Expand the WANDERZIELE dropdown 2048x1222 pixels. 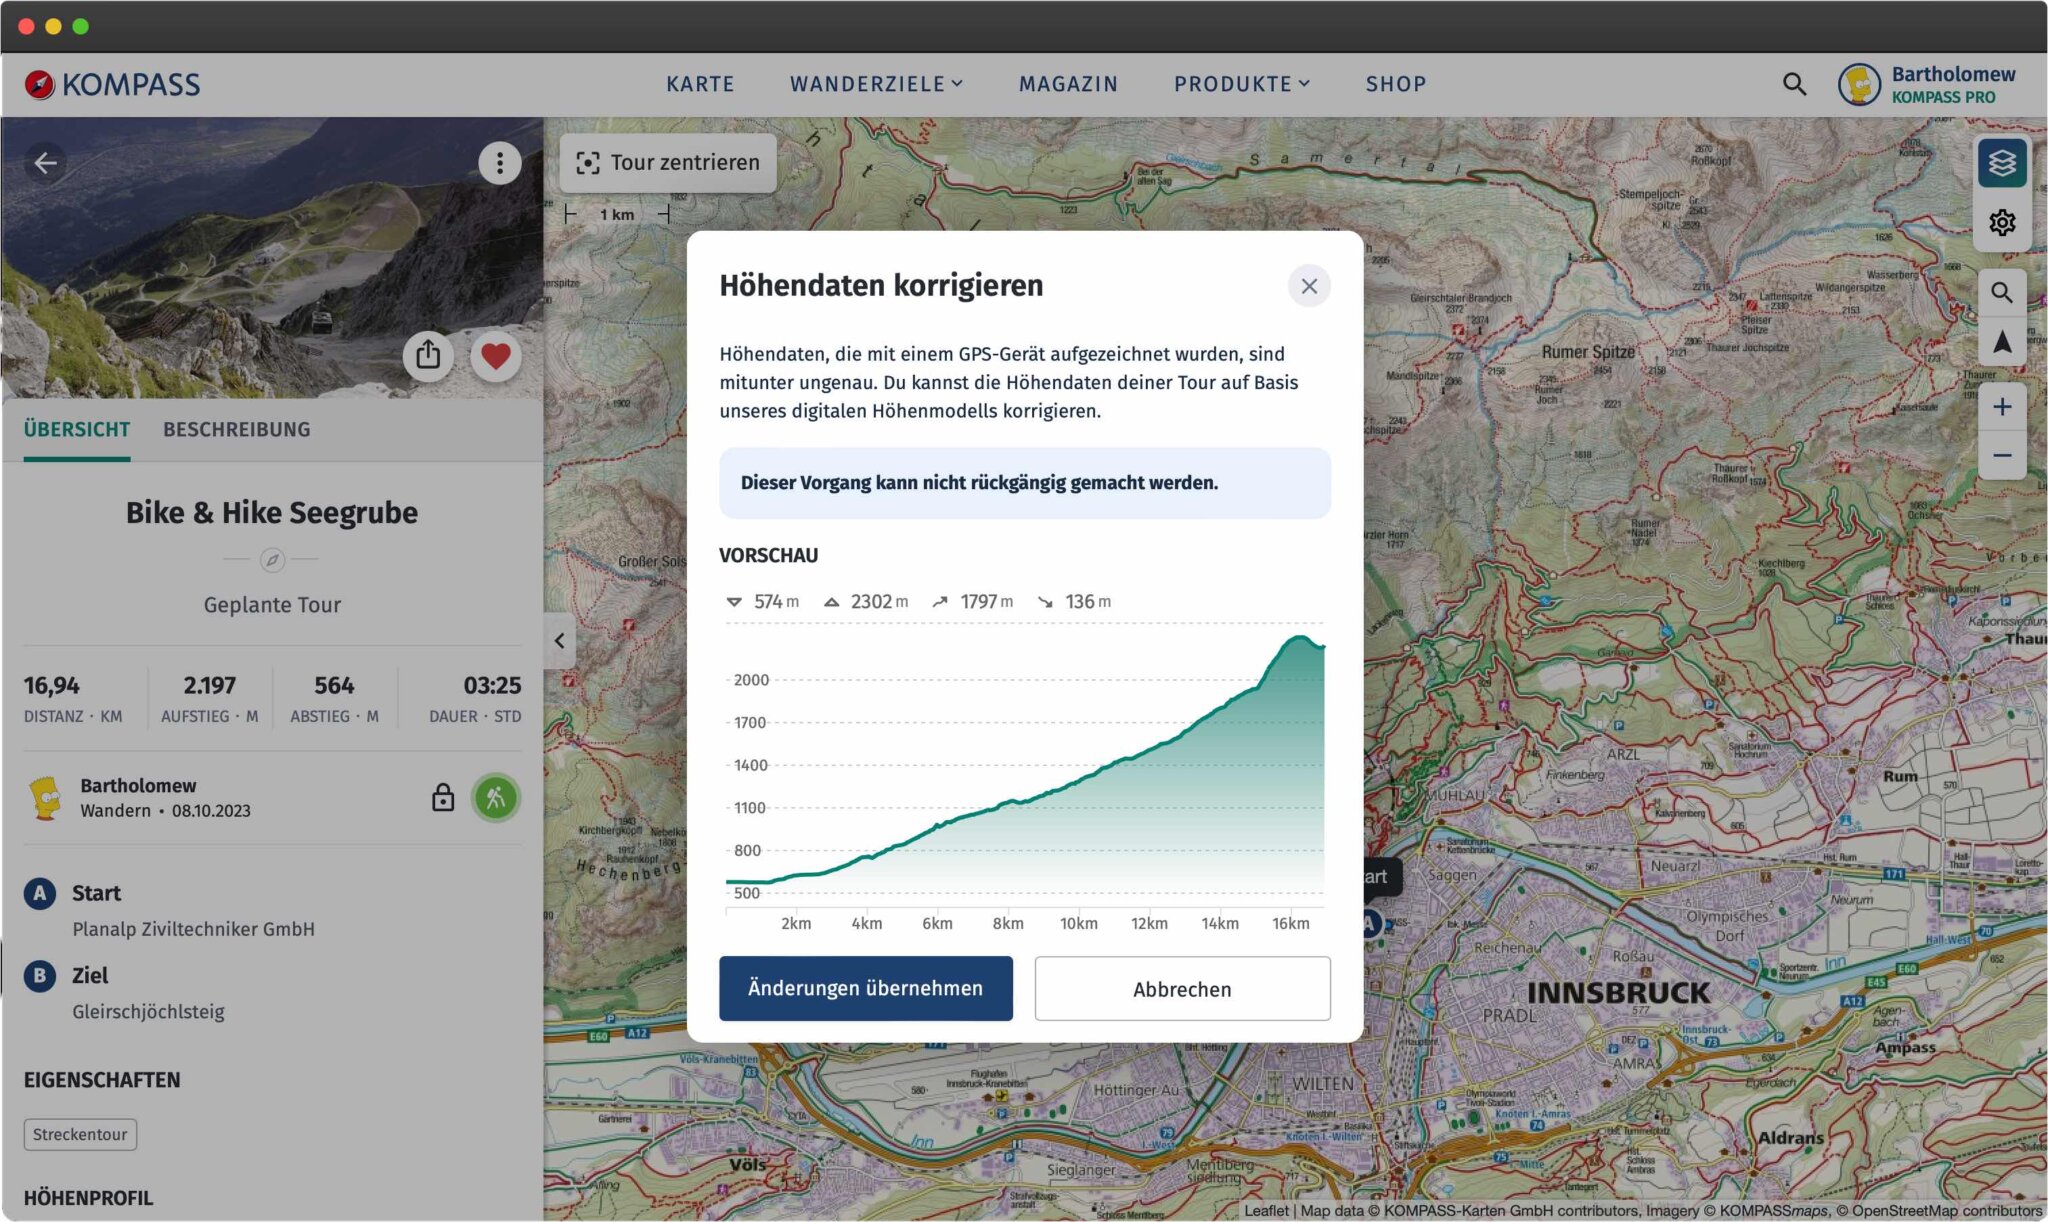tap(876, 84)
